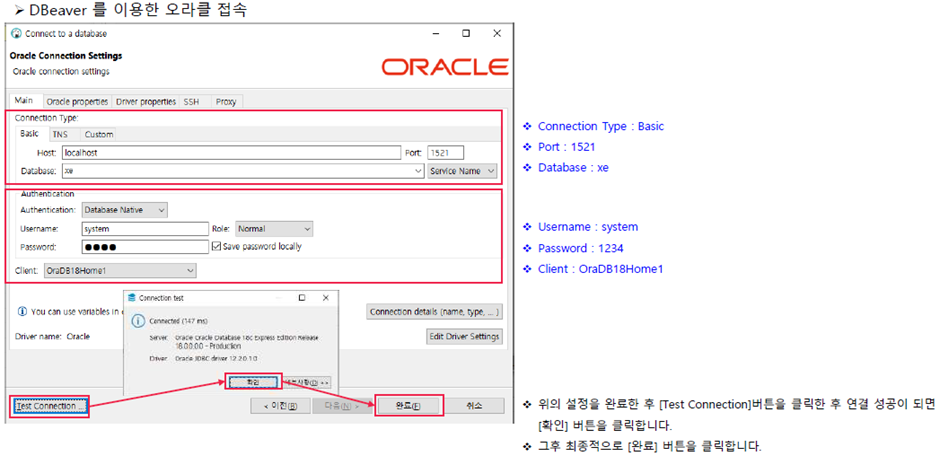940x456 pixels.
Task: Switch to the Main tab
Action: [x=23, y=101]
